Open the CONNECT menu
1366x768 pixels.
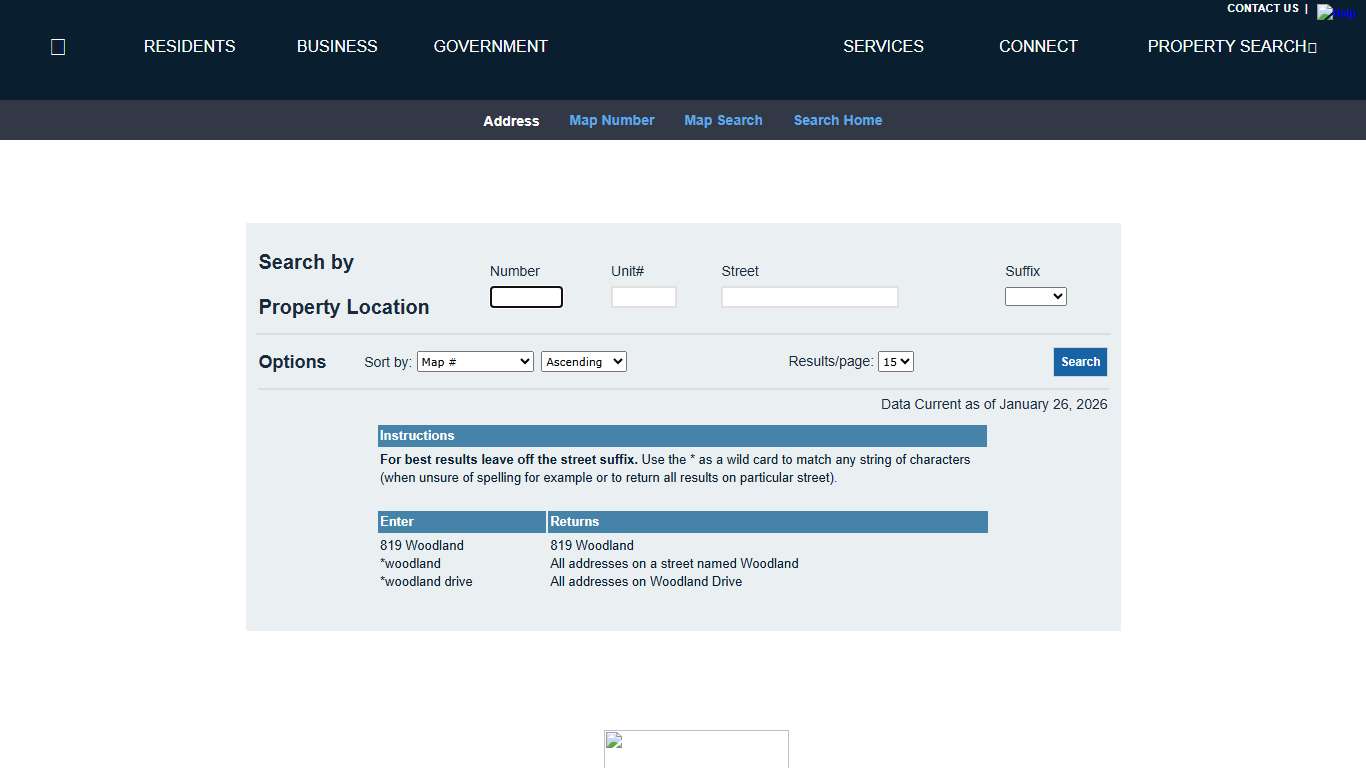click(1038, 47)
